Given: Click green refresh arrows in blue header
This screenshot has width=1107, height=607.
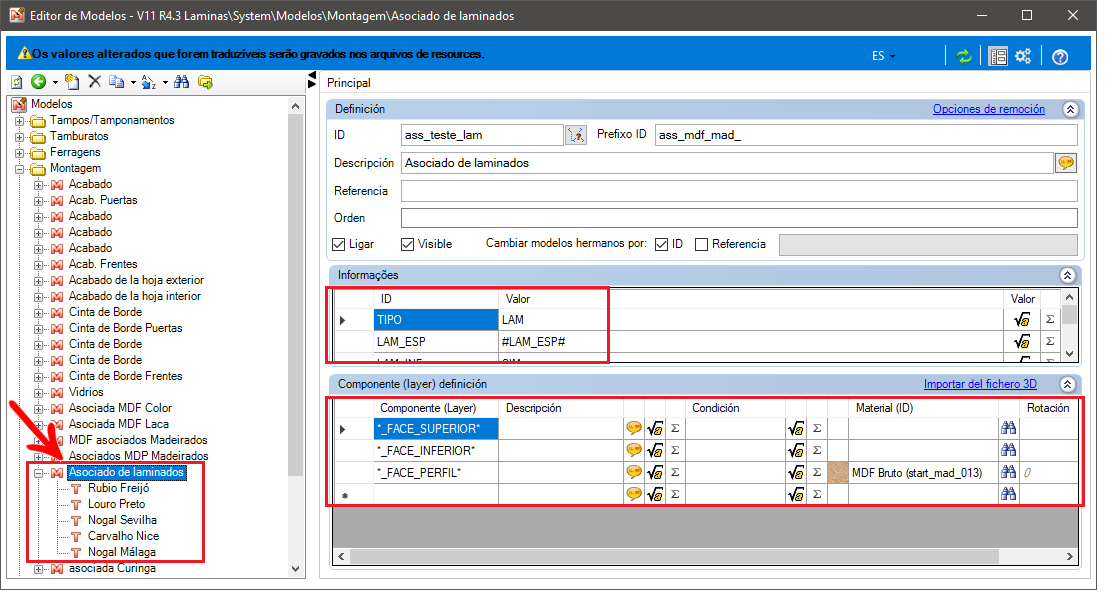Looking at the screenshot, I should [964, 56].
